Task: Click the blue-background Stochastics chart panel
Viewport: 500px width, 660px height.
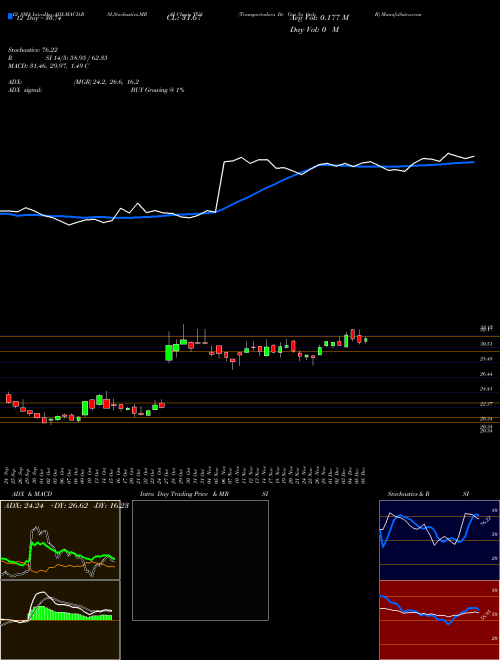Action: 439,540
